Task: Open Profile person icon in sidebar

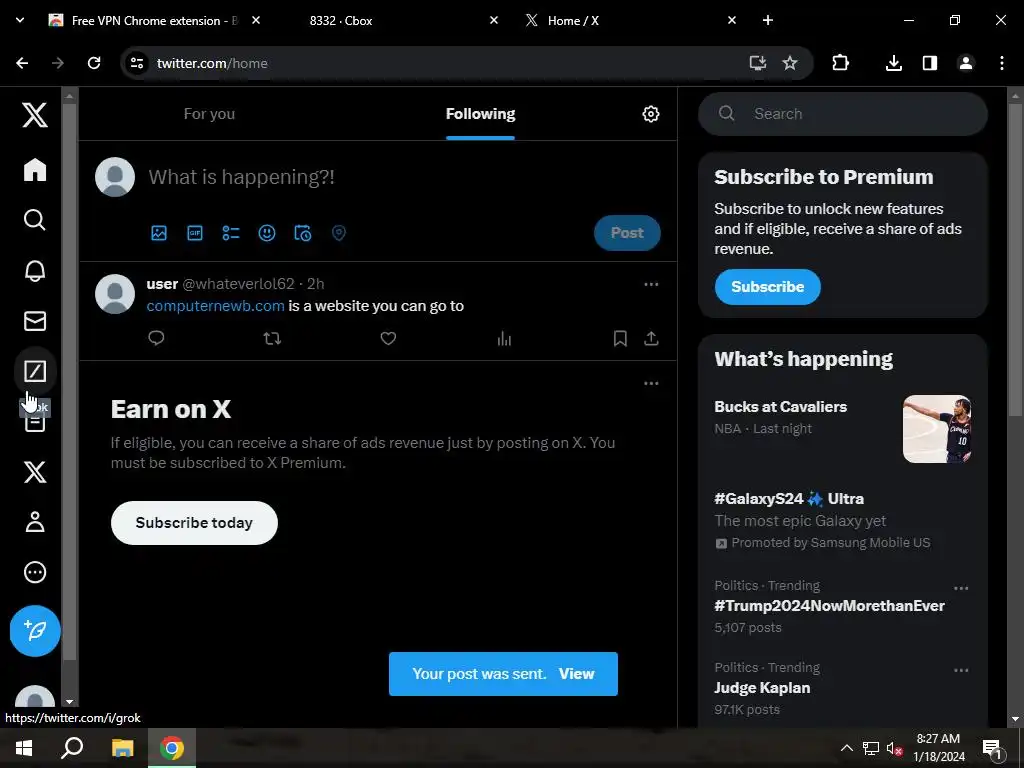Action: [x=35, y=522]
